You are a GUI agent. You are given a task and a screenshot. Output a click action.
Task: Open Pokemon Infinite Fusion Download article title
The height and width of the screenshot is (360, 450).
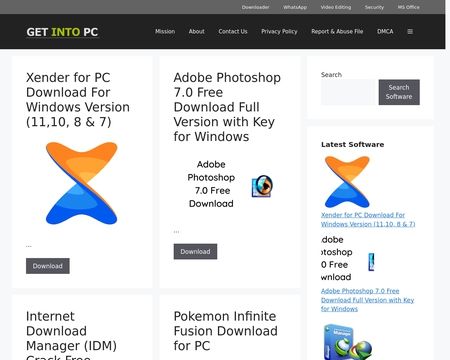(225, 331)
